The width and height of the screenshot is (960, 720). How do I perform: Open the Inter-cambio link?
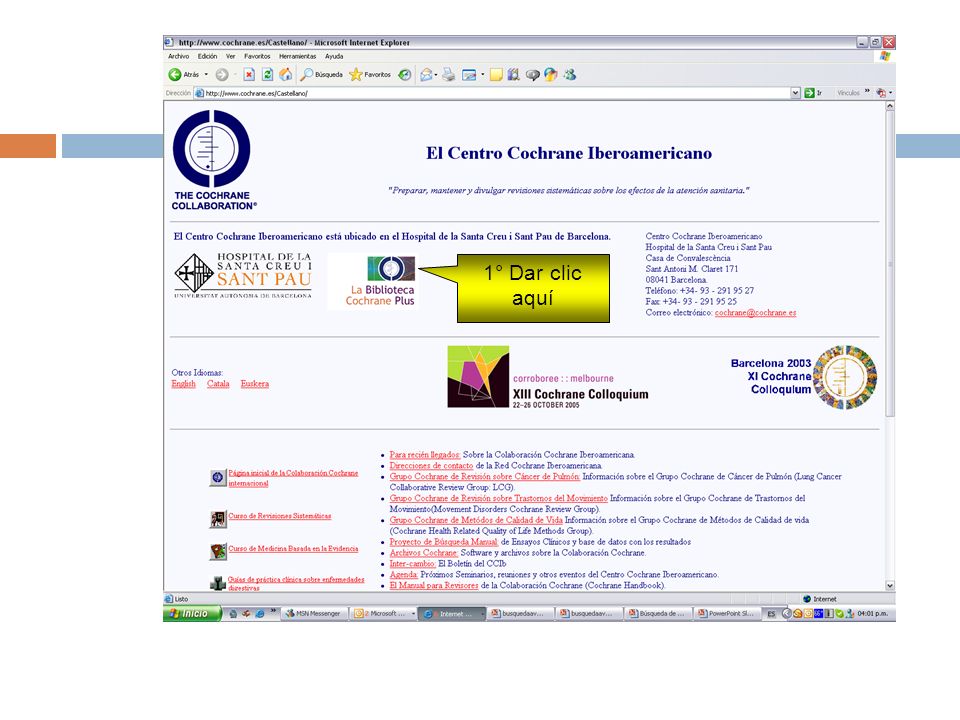pyautogui.click(x=413, y=564)
